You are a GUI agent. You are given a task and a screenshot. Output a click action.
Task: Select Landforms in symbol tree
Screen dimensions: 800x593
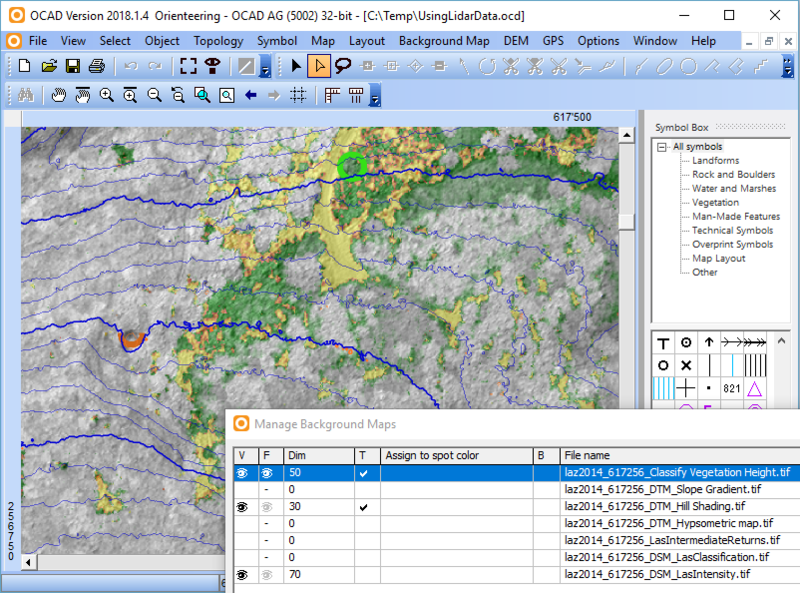pos(715,160)
